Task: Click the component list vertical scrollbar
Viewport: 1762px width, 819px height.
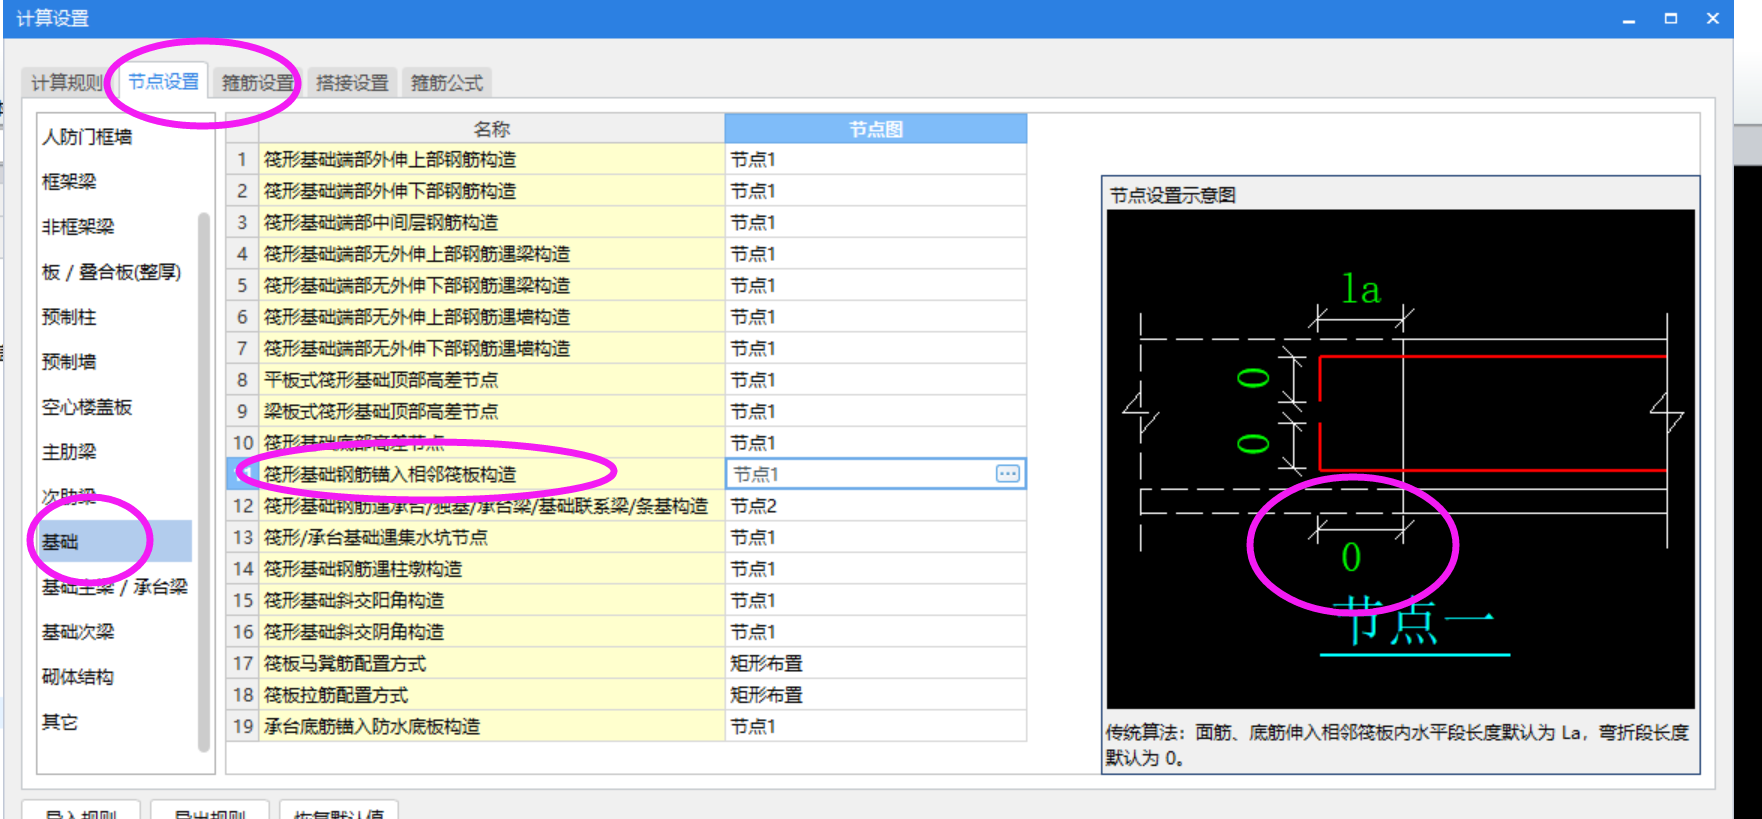Action: [204, 480]
